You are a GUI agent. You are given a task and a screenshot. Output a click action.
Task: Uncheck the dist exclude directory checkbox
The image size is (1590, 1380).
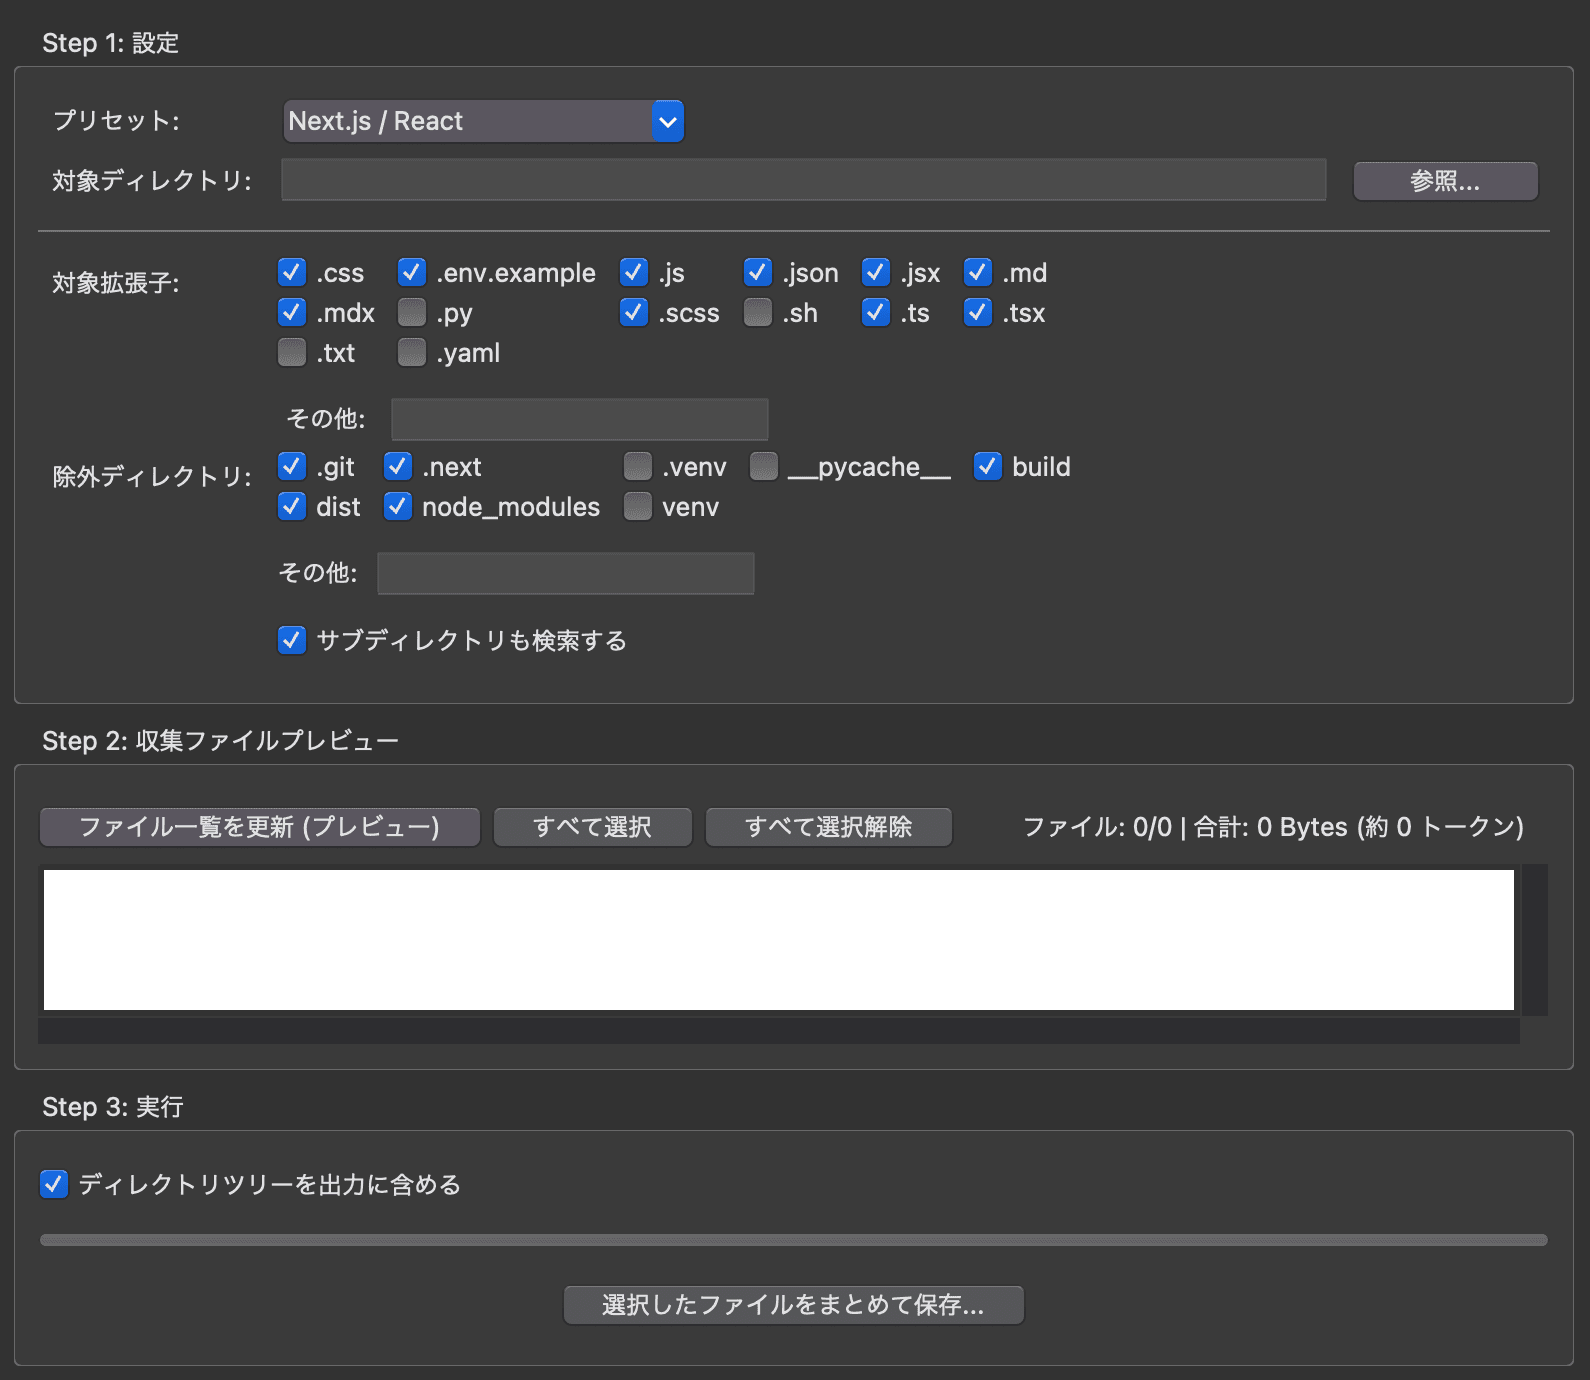(x=291, y=506)
